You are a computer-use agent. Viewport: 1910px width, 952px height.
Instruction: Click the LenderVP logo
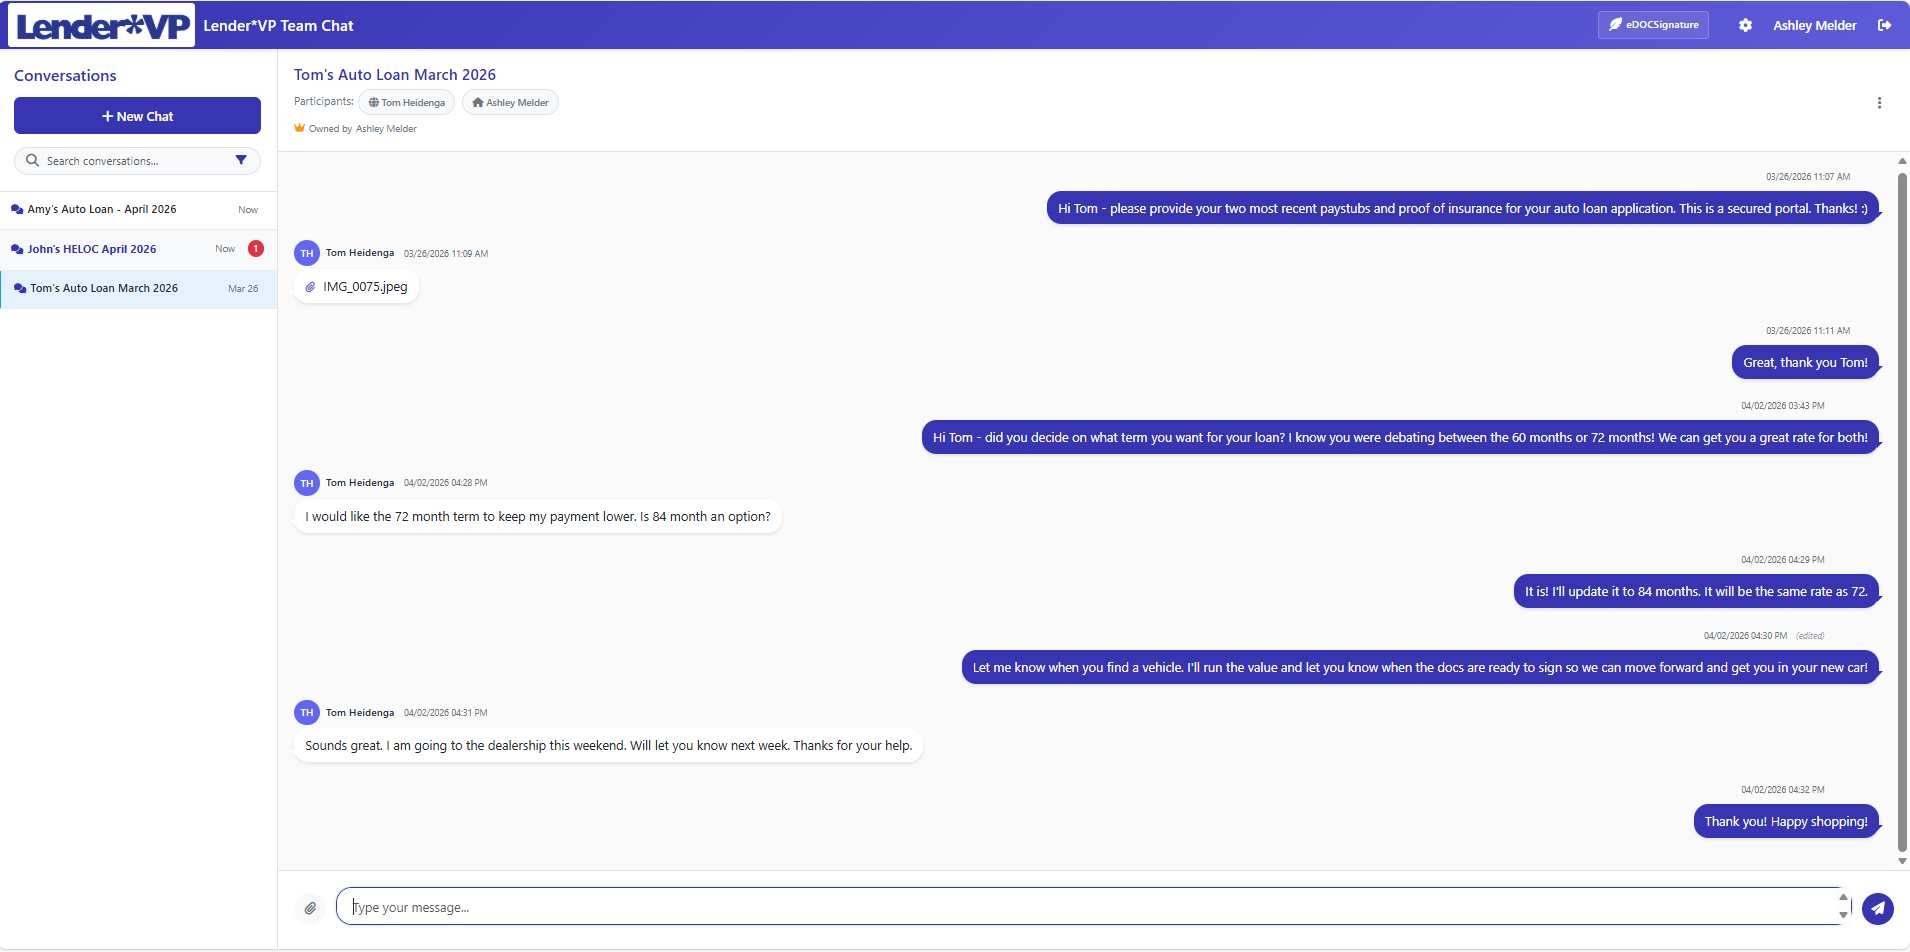(102, 26)
